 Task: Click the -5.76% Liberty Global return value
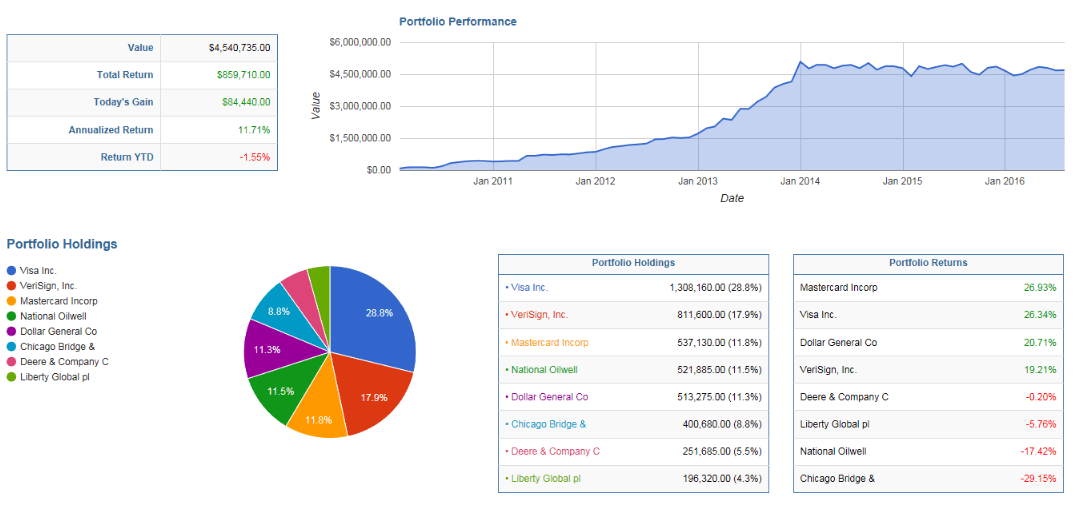pyautogui.click(x=1041, y=425)
